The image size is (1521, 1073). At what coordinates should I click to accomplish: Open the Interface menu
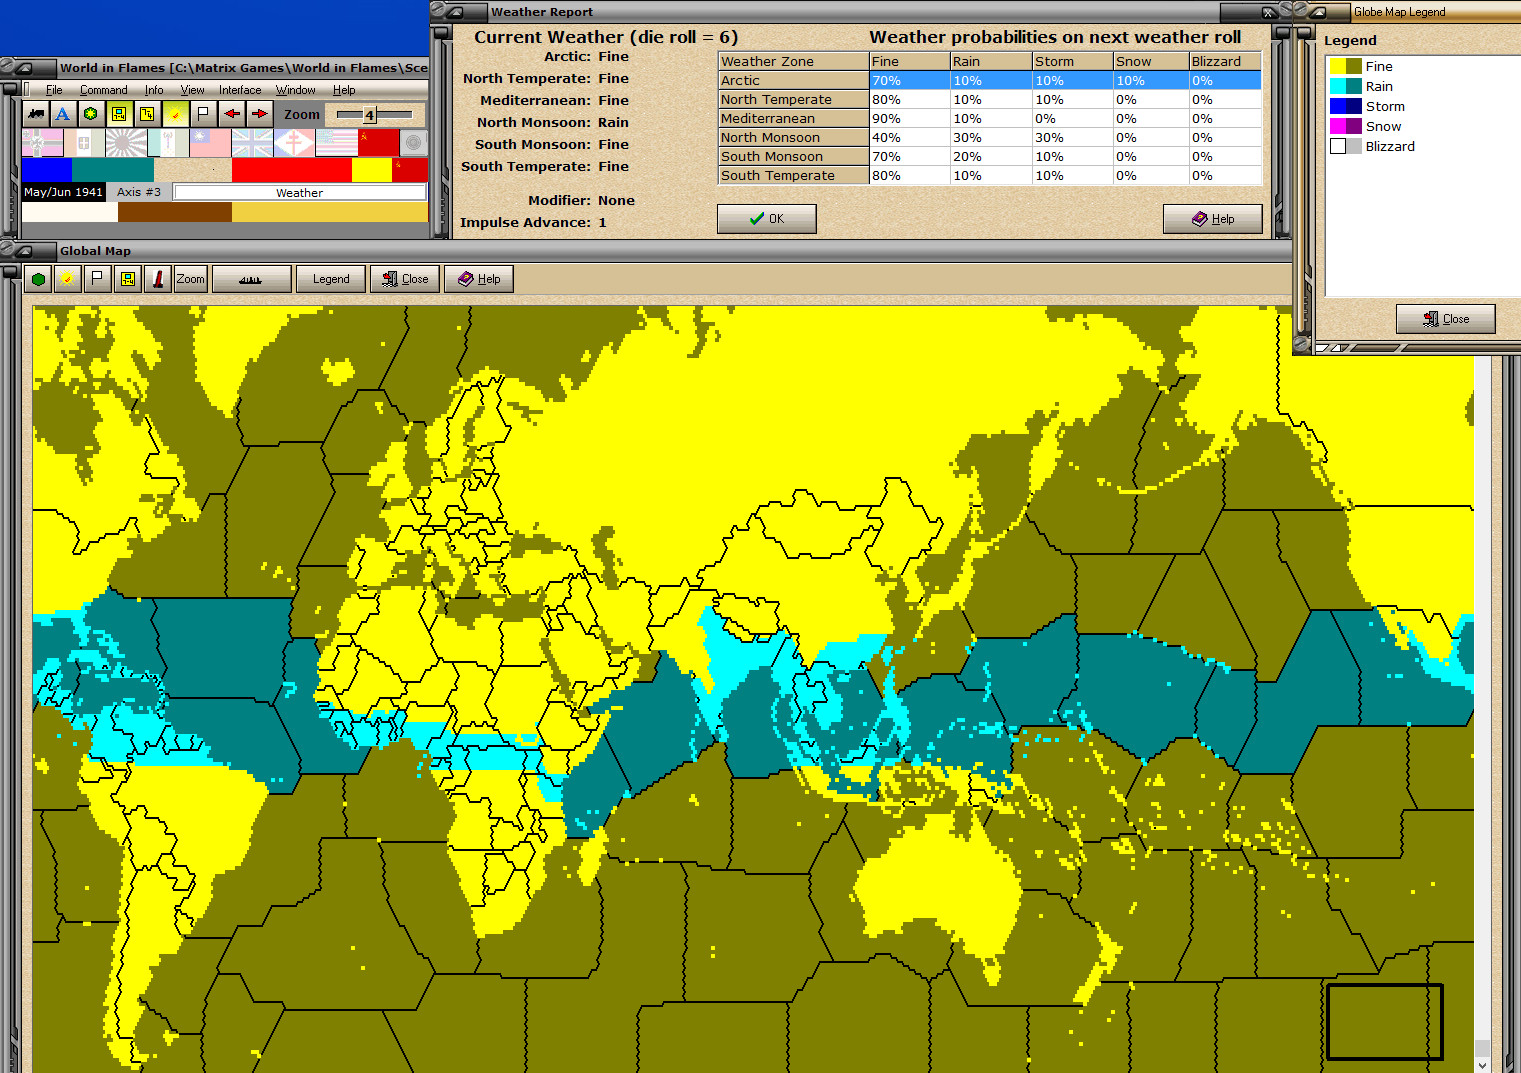click(x=240, y=90)
